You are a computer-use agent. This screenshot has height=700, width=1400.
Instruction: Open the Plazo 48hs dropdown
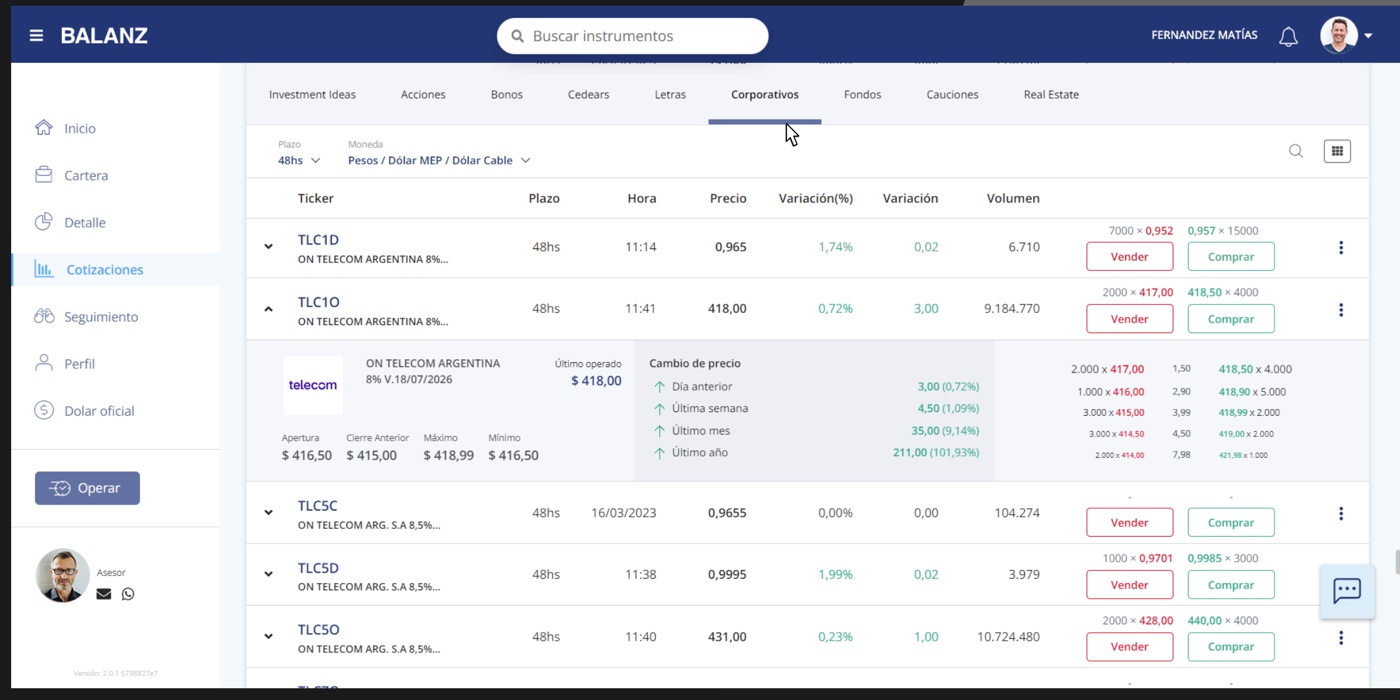(x=299, y=160)
